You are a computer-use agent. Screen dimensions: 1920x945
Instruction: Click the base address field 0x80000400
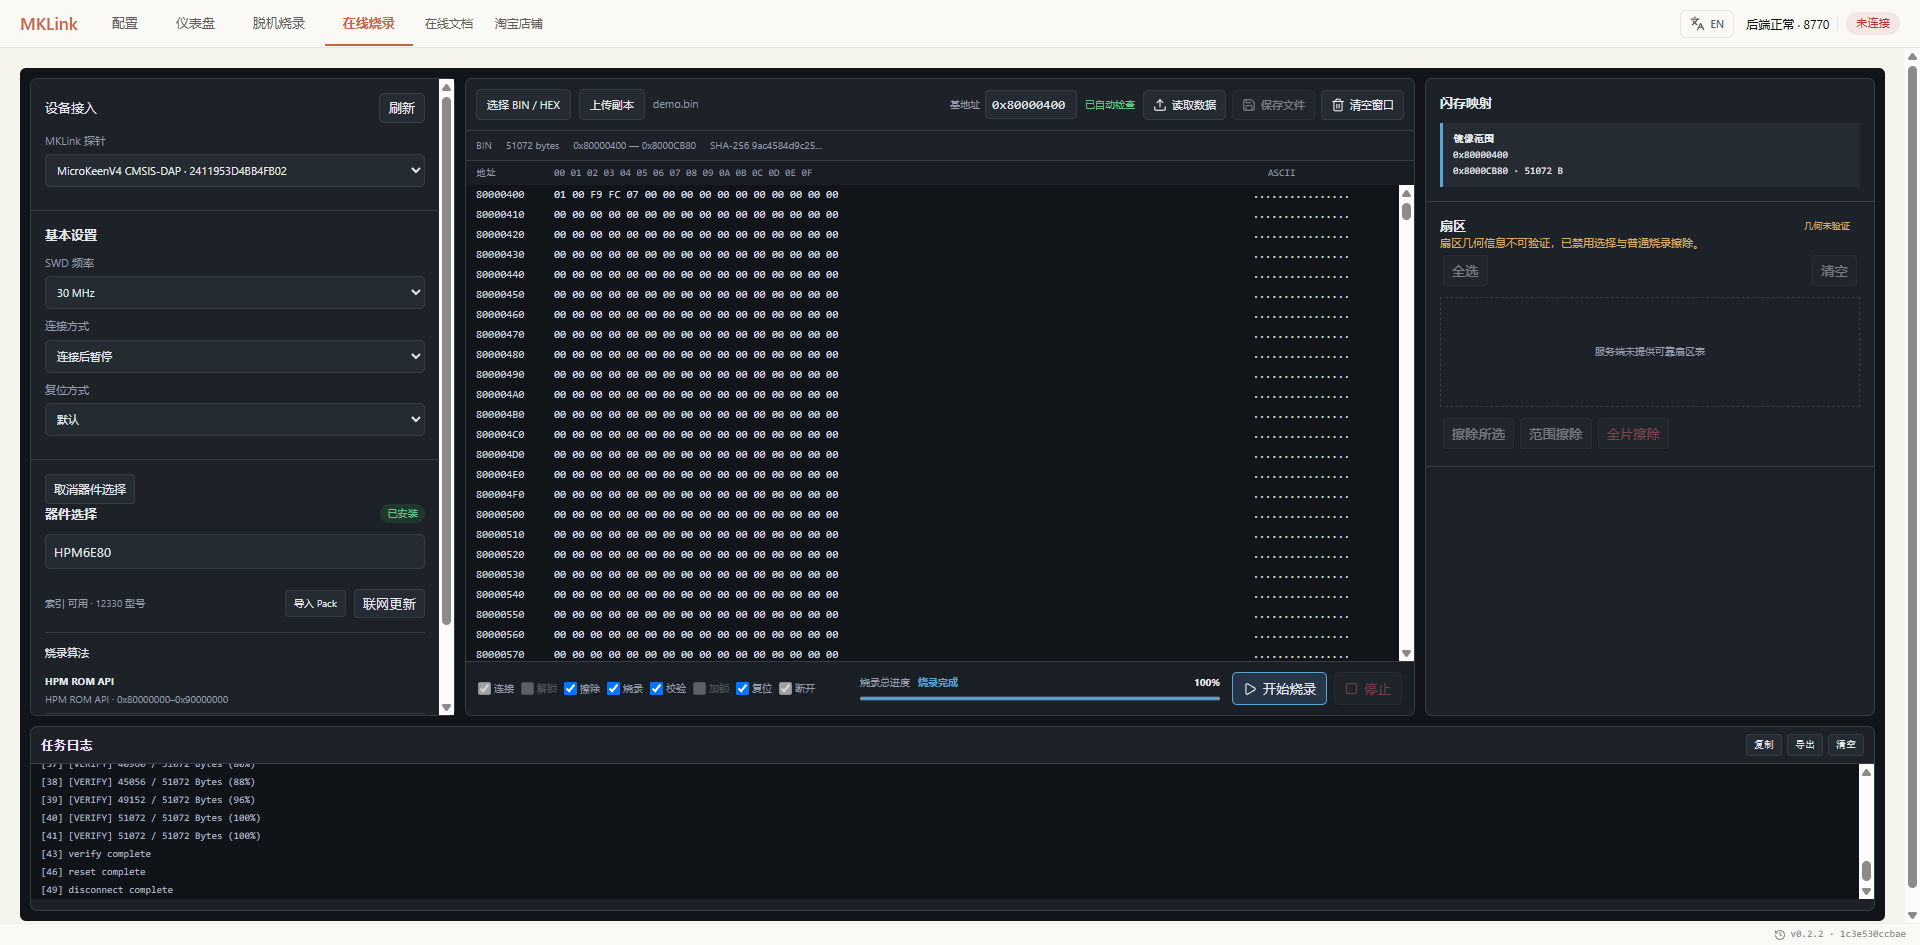(1031, 105)
